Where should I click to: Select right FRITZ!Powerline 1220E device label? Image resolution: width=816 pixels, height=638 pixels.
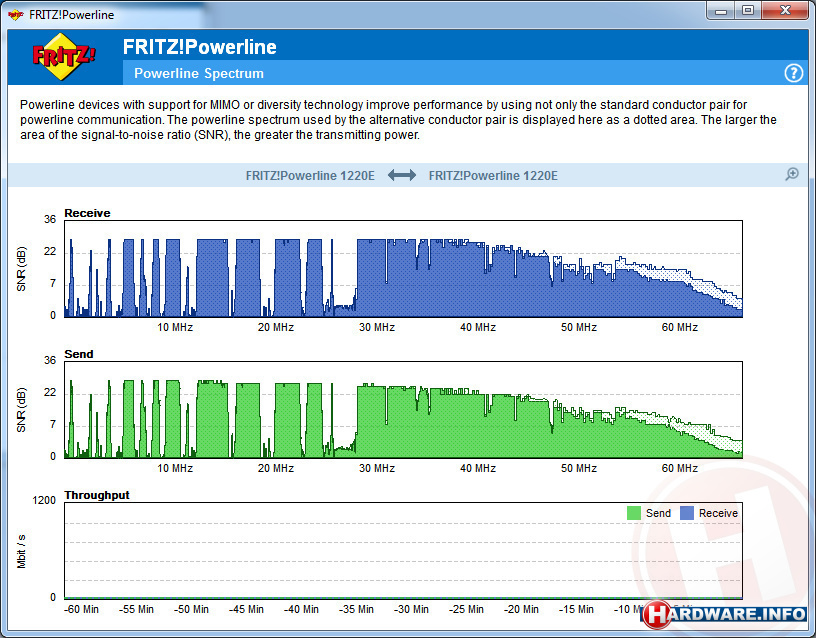pos(493,176)
